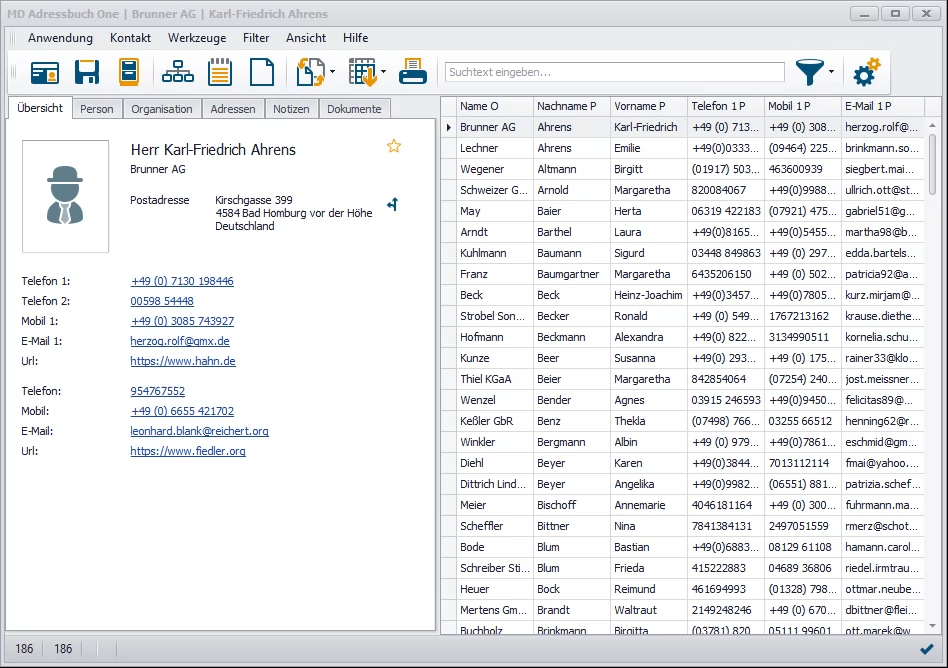Open settings with the gear icon
Screen dimensions: 948x668
coord(866,72)
